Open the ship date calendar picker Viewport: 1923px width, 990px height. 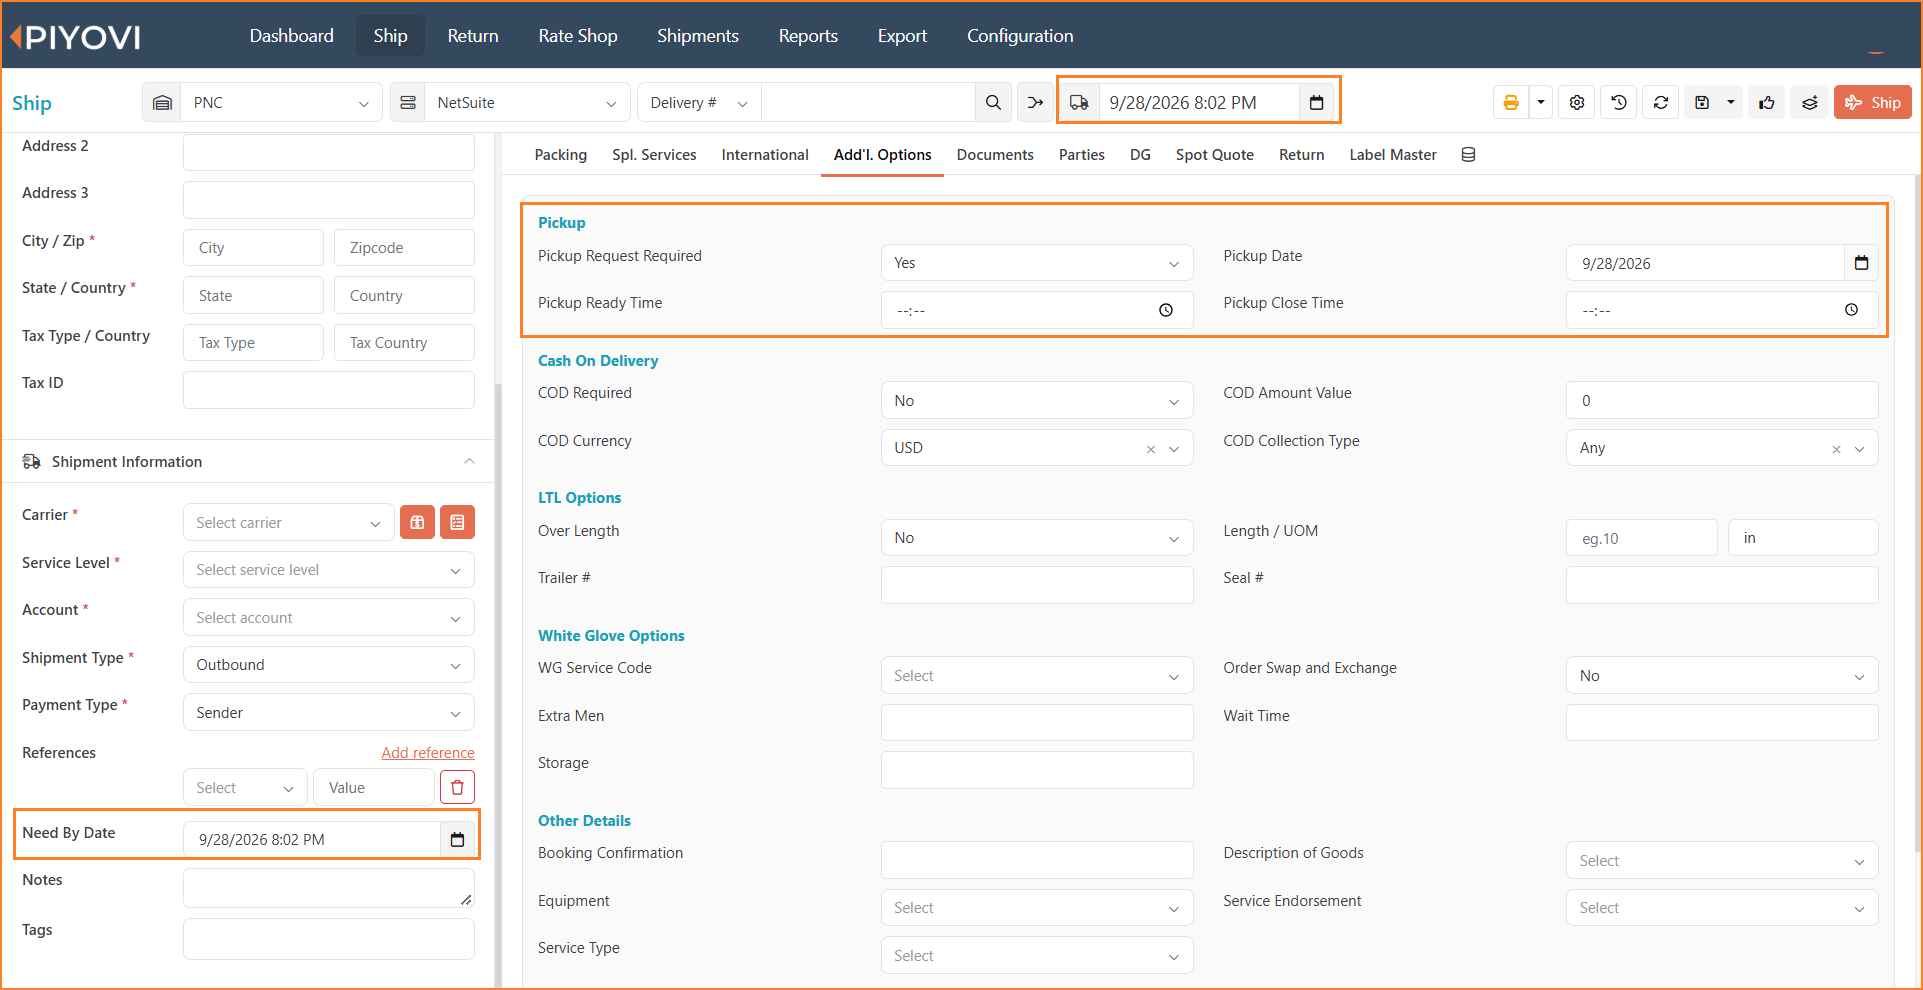pos(1316,102)
